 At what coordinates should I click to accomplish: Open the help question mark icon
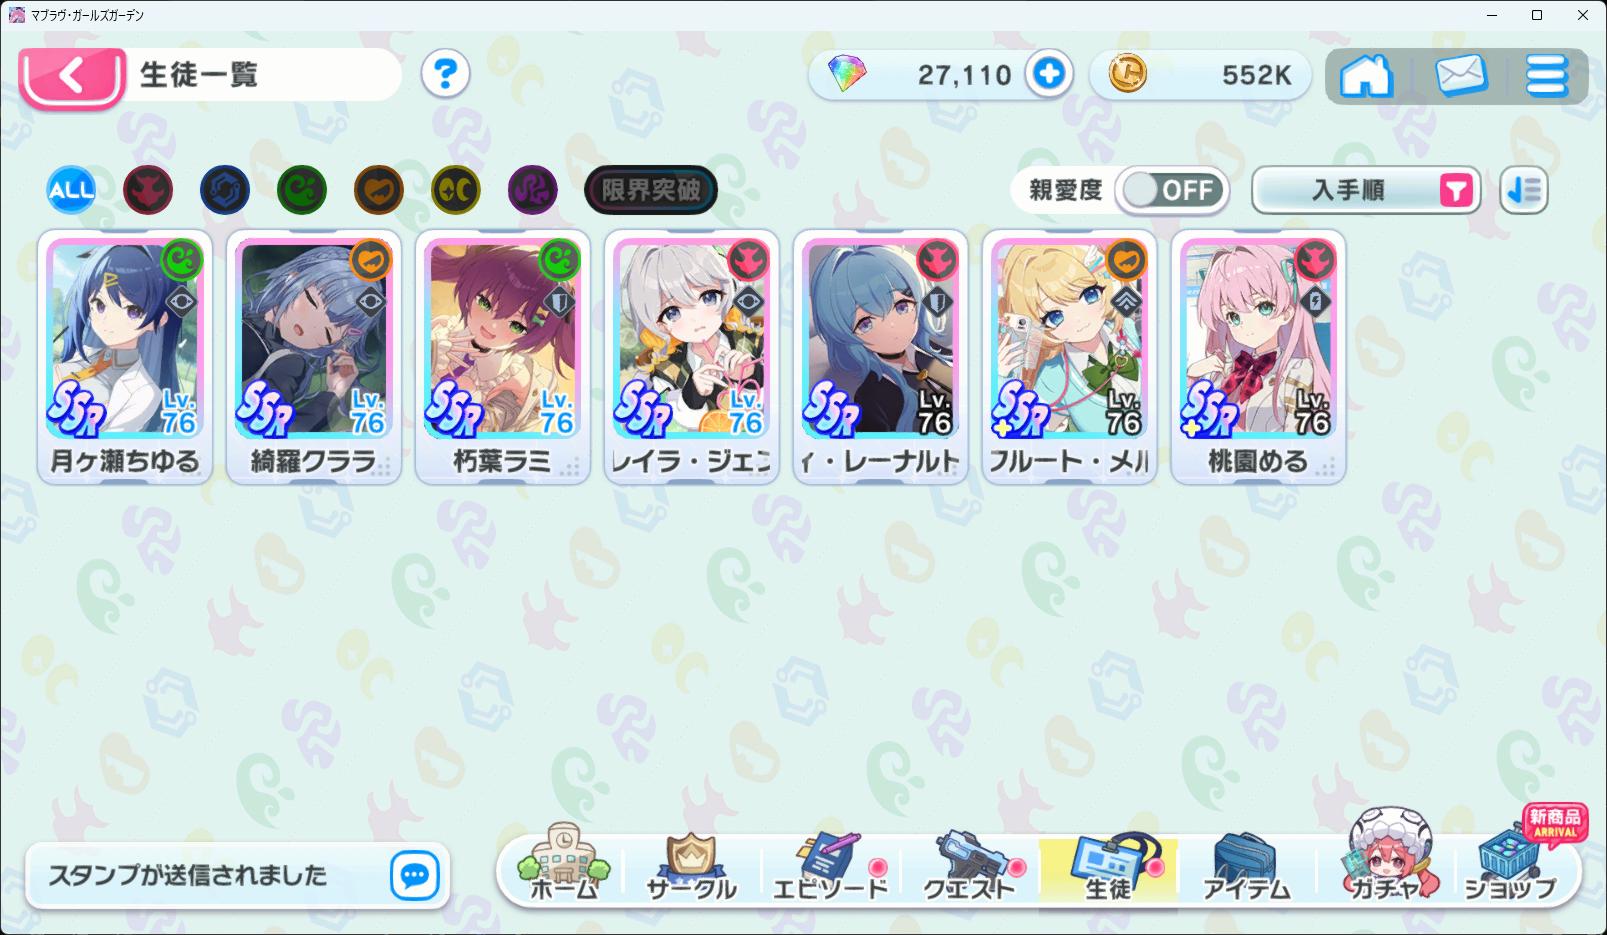coord(445,74)
